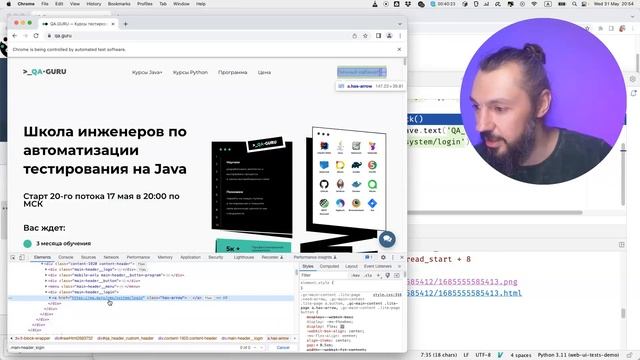Close the QA.GURU browser tab
This screenshot has width=640, height=360.
(x=113, y=24)
